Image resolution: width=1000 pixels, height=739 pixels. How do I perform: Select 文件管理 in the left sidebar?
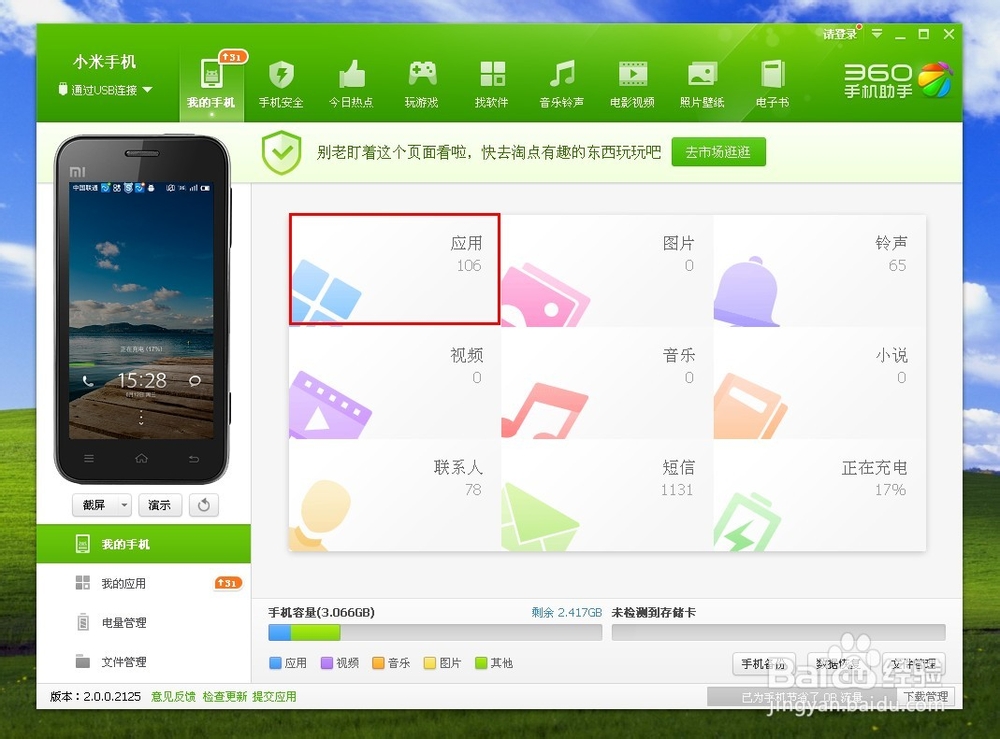coord(143,662)
